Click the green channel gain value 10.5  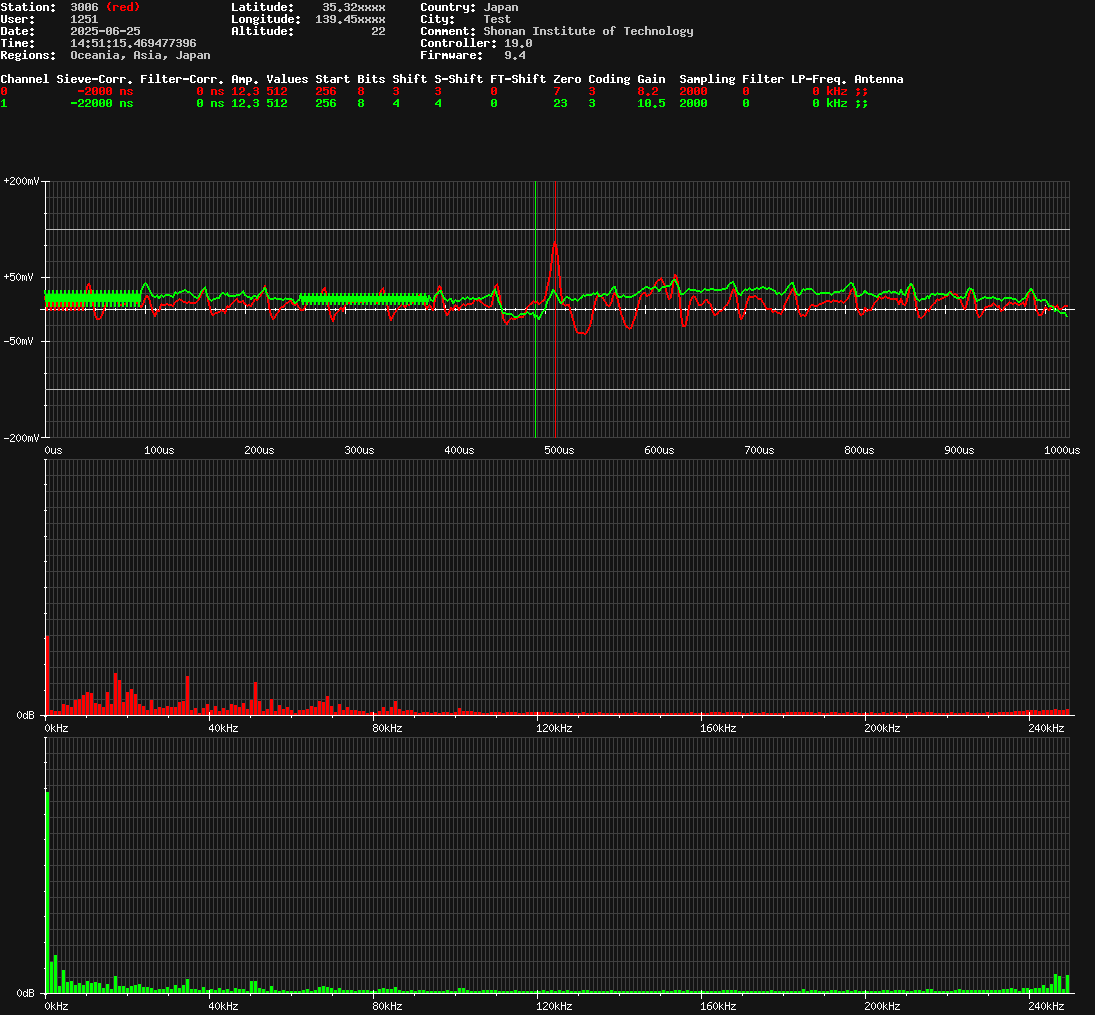pos(651,103)
